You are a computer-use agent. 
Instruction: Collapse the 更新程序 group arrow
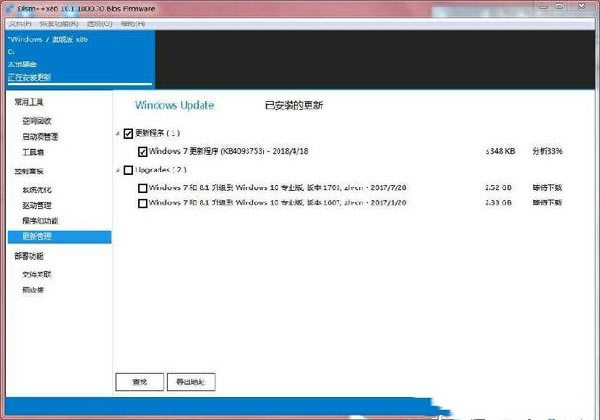(x=118, y=133)
